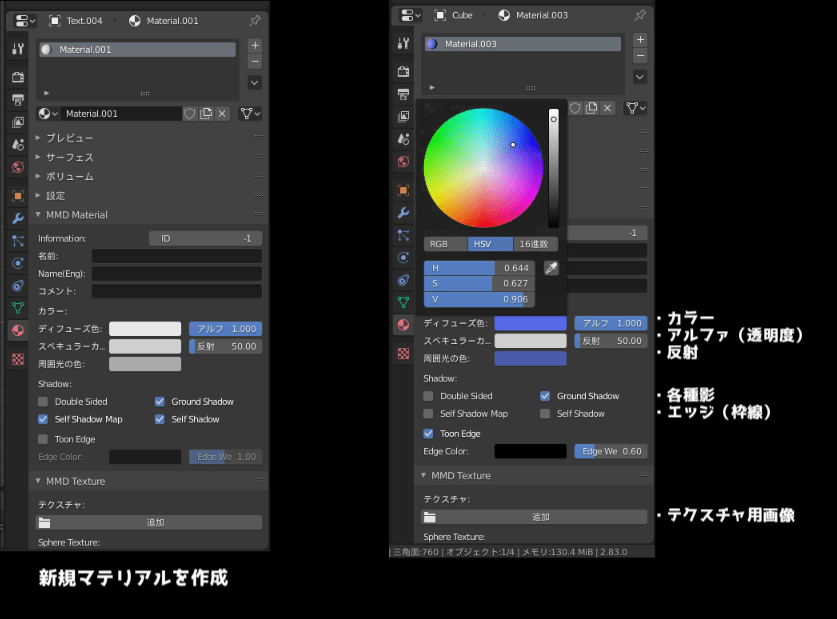Open Scene properties tab in left panel
Viewport: 837px width, 619px height.
coord(18,145)
